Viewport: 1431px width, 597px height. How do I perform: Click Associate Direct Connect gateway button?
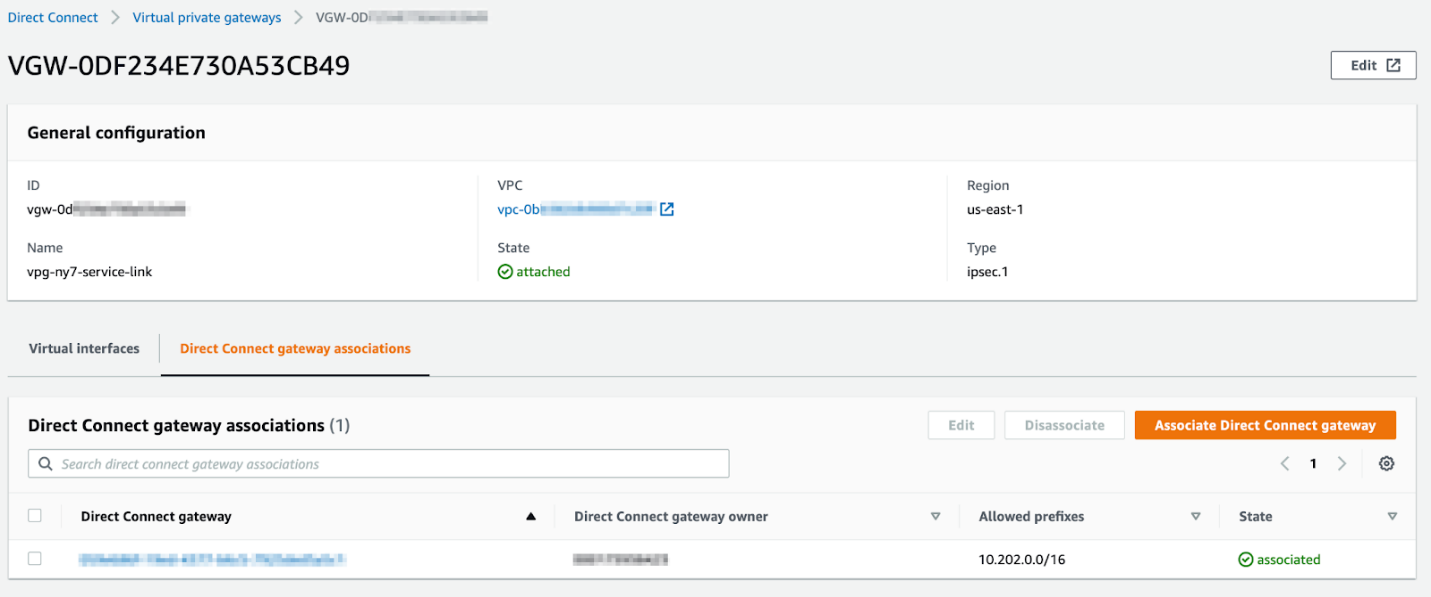(1265, 425)
